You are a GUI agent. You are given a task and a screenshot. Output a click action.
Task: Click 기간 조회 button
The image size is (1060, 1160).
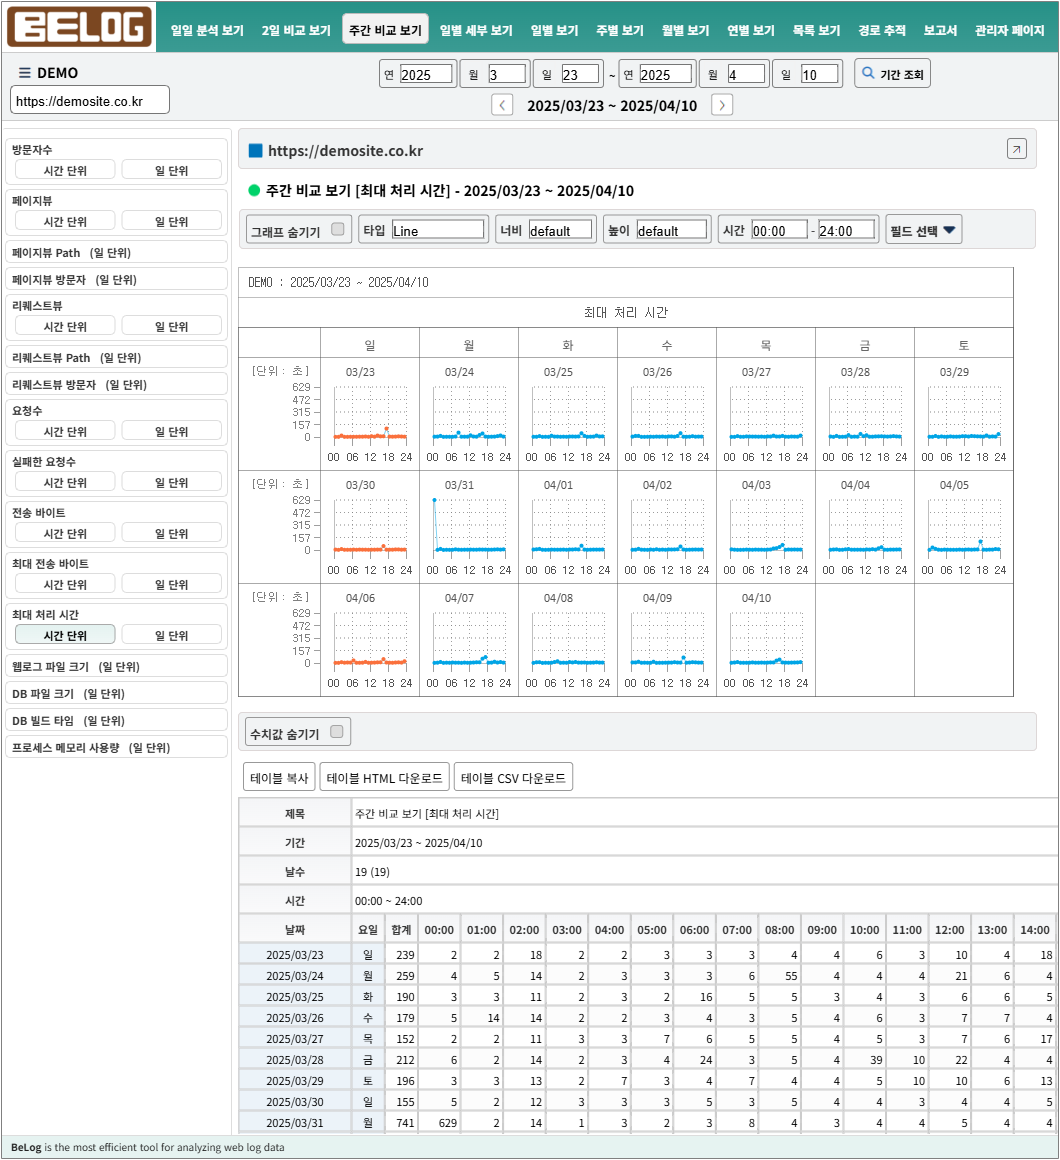[x=892, y=73]
